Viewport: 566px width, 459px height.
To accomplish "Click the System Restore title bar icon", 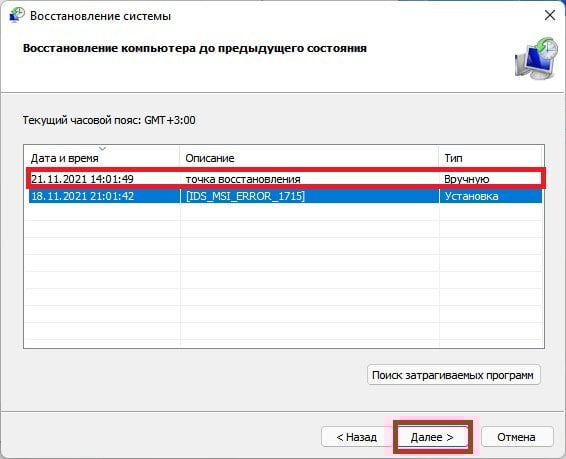I will (16, 16).
